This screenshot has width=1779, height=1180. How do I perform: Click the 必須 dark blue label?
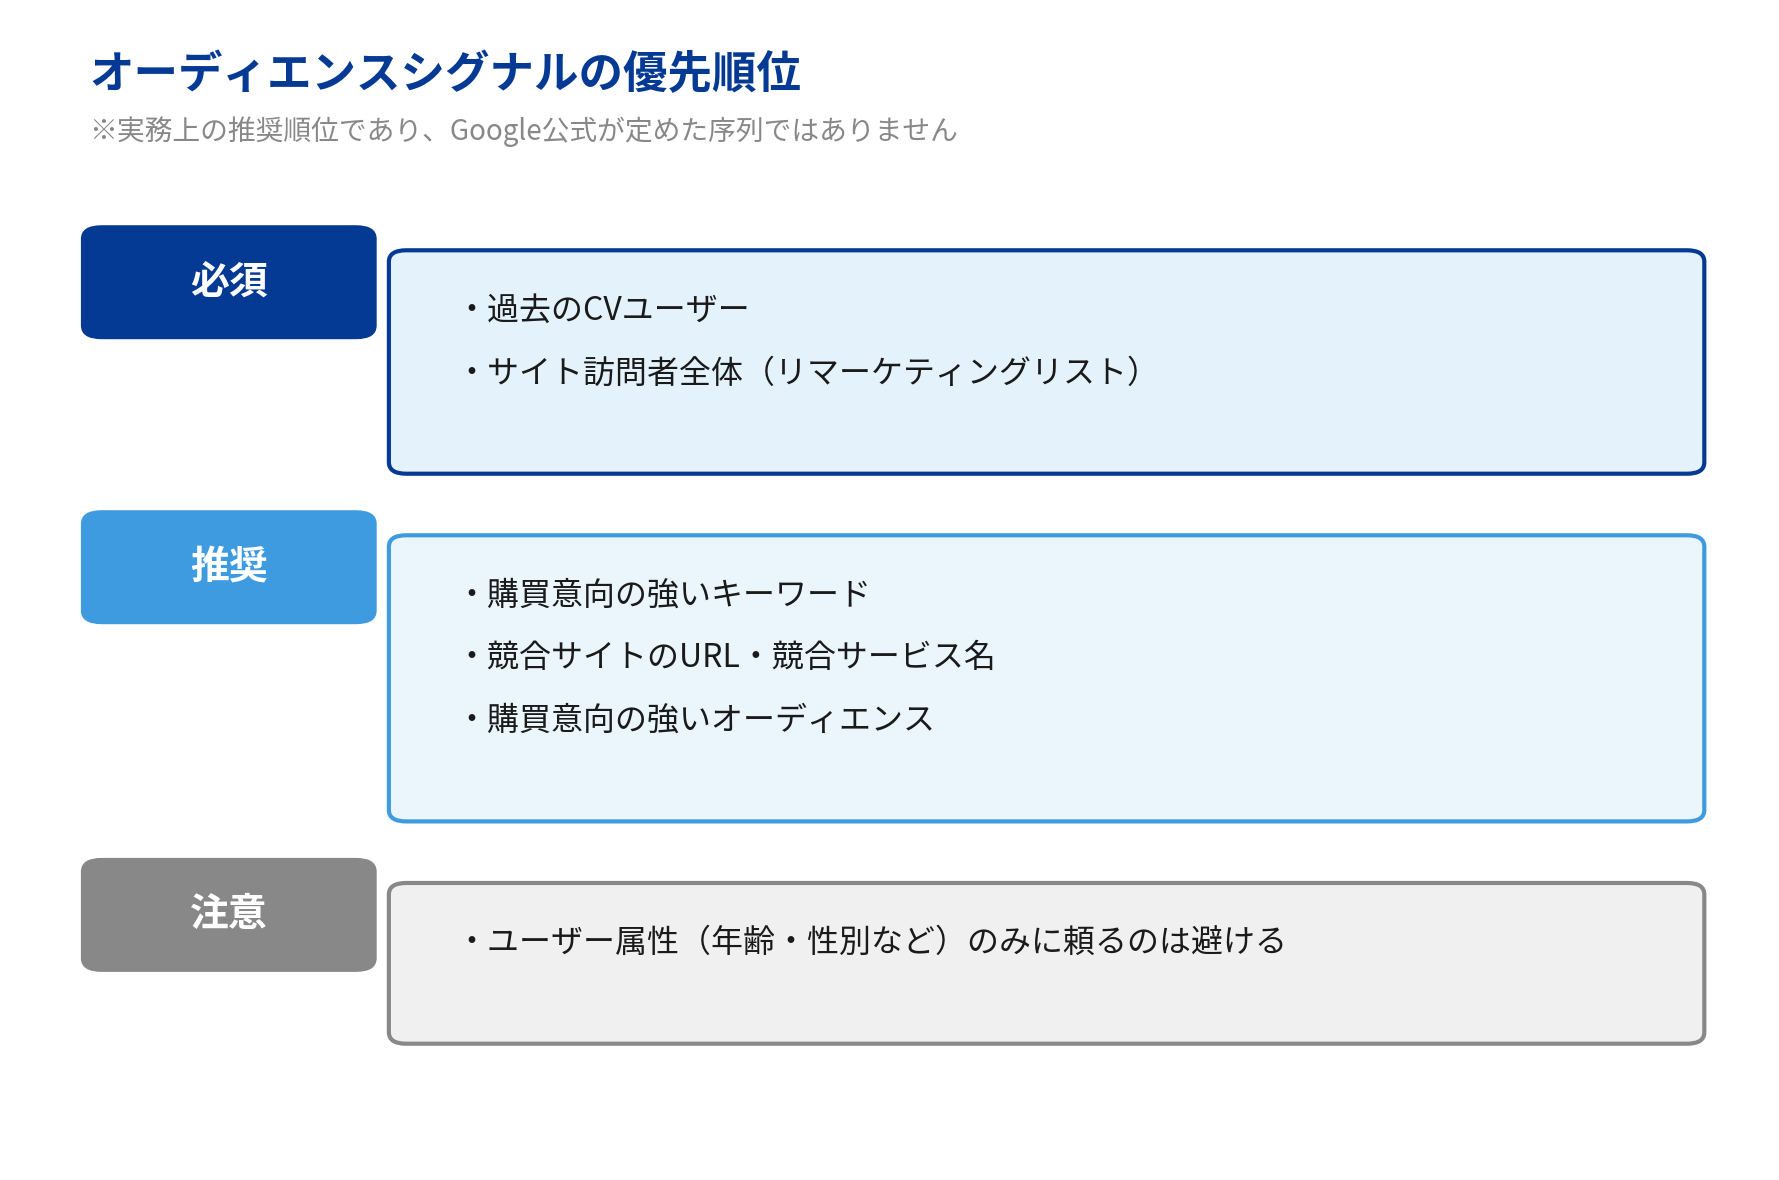[228, 282]
